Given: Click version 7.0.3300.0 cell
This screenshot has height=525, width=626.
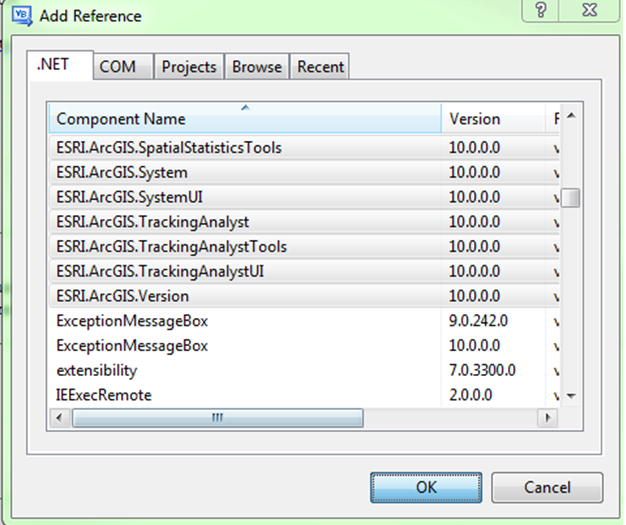Looking at the screenshot, I should click(482, 370).
